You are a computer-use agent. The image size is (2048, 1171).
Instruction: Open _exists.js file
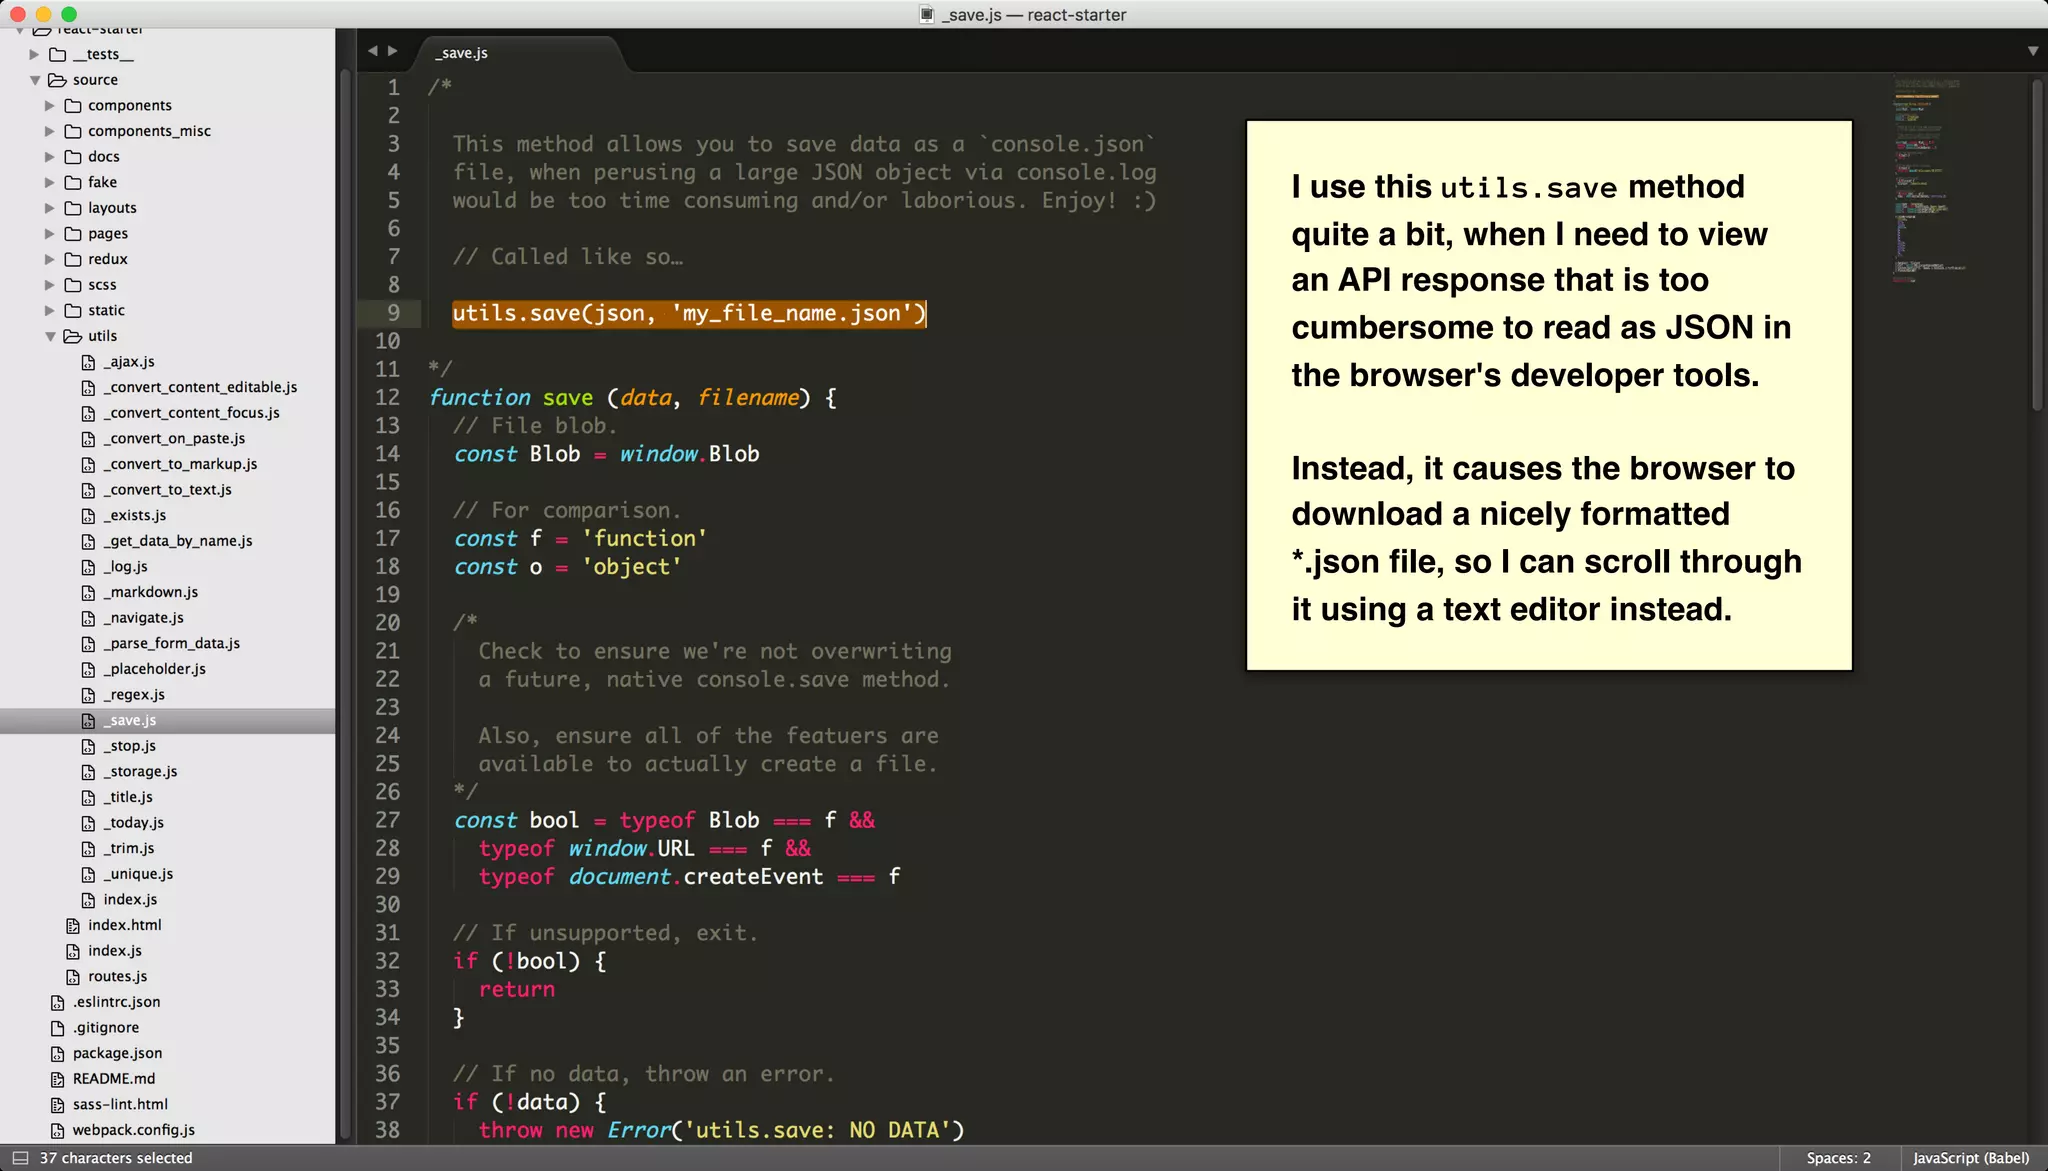pos(135,515)
